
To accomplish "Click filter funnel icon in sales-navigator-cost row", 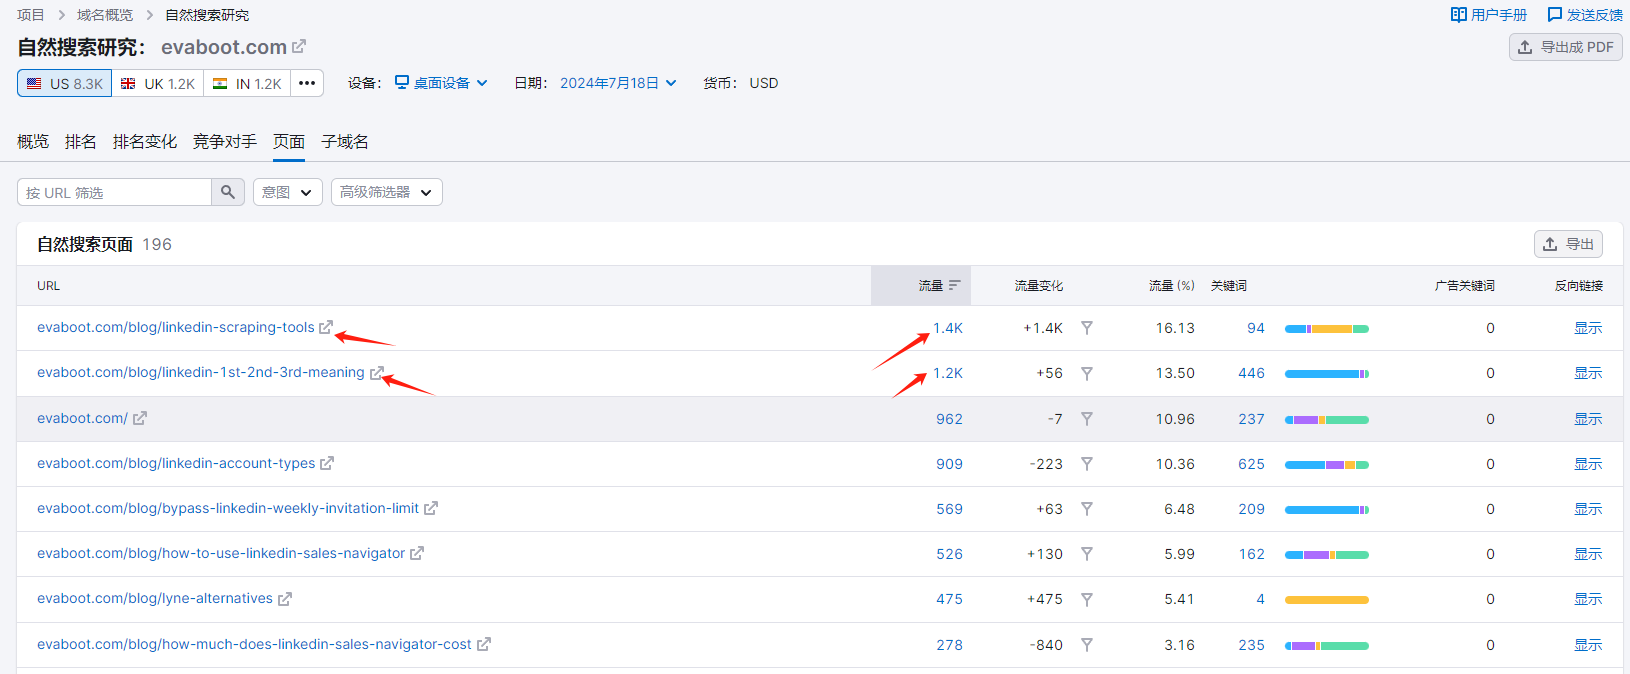I will [1087, 645].
